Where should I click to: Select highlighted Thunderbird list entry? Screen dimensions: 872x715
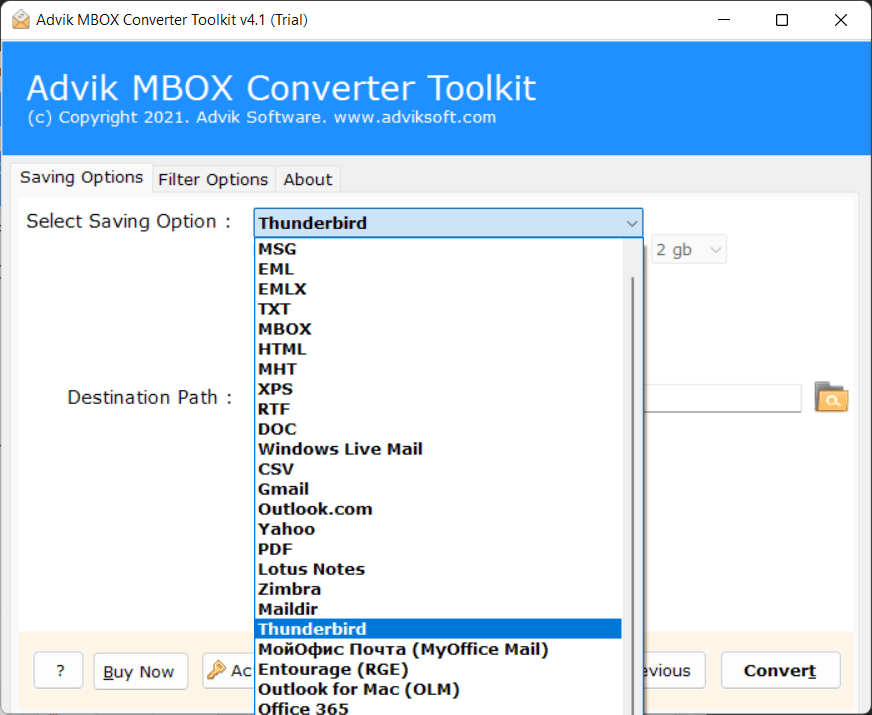coord(438,629)
